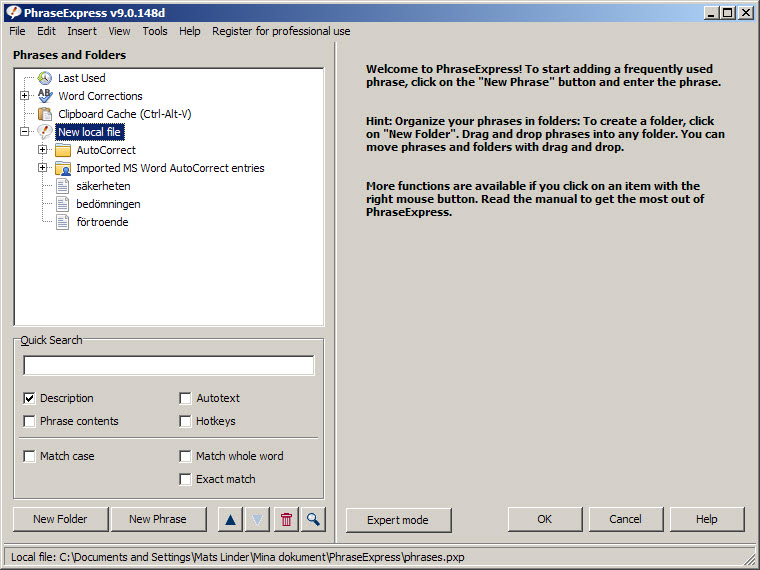Select Clipboard Cache (Ctrl-Alt-V) entry
The width and height of the screenshot is (760, 570).
click(x=125, y=114)
